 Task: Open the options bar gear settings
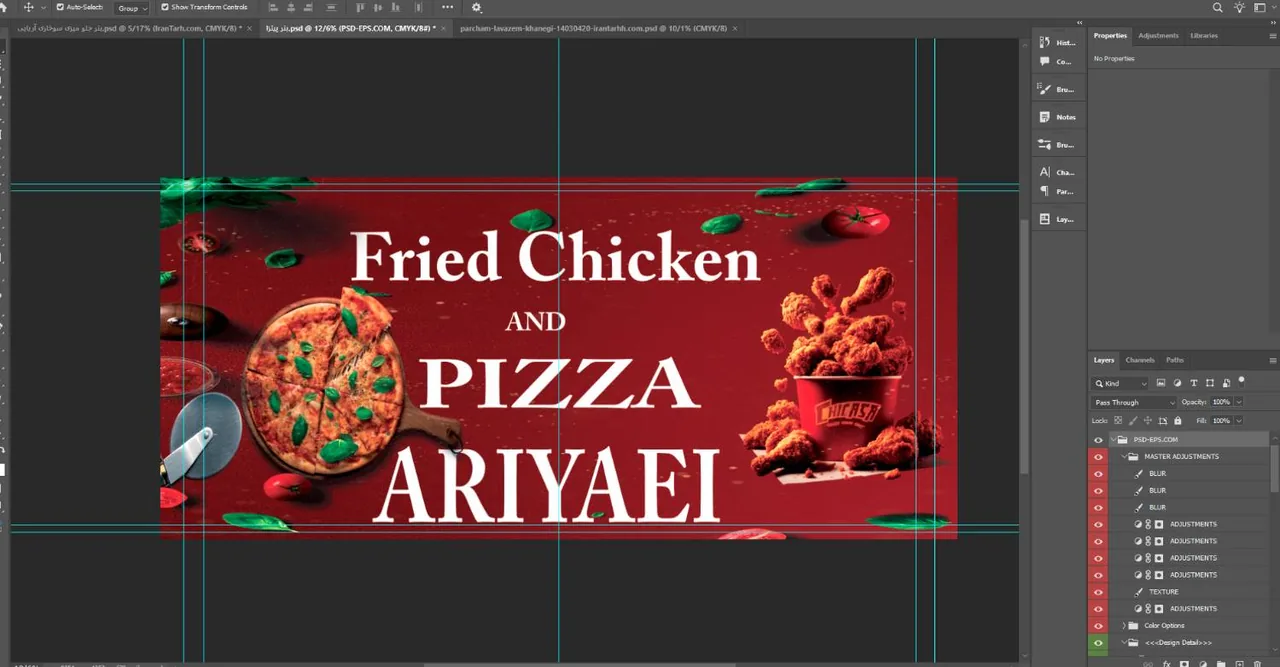(x=476, y=7)
